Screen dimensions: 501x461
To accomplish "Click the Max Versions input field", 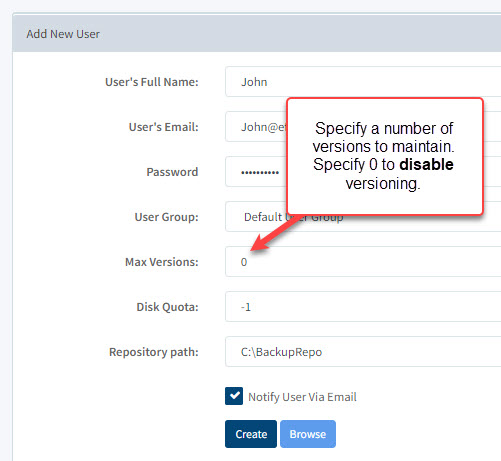I will [363, 262].
